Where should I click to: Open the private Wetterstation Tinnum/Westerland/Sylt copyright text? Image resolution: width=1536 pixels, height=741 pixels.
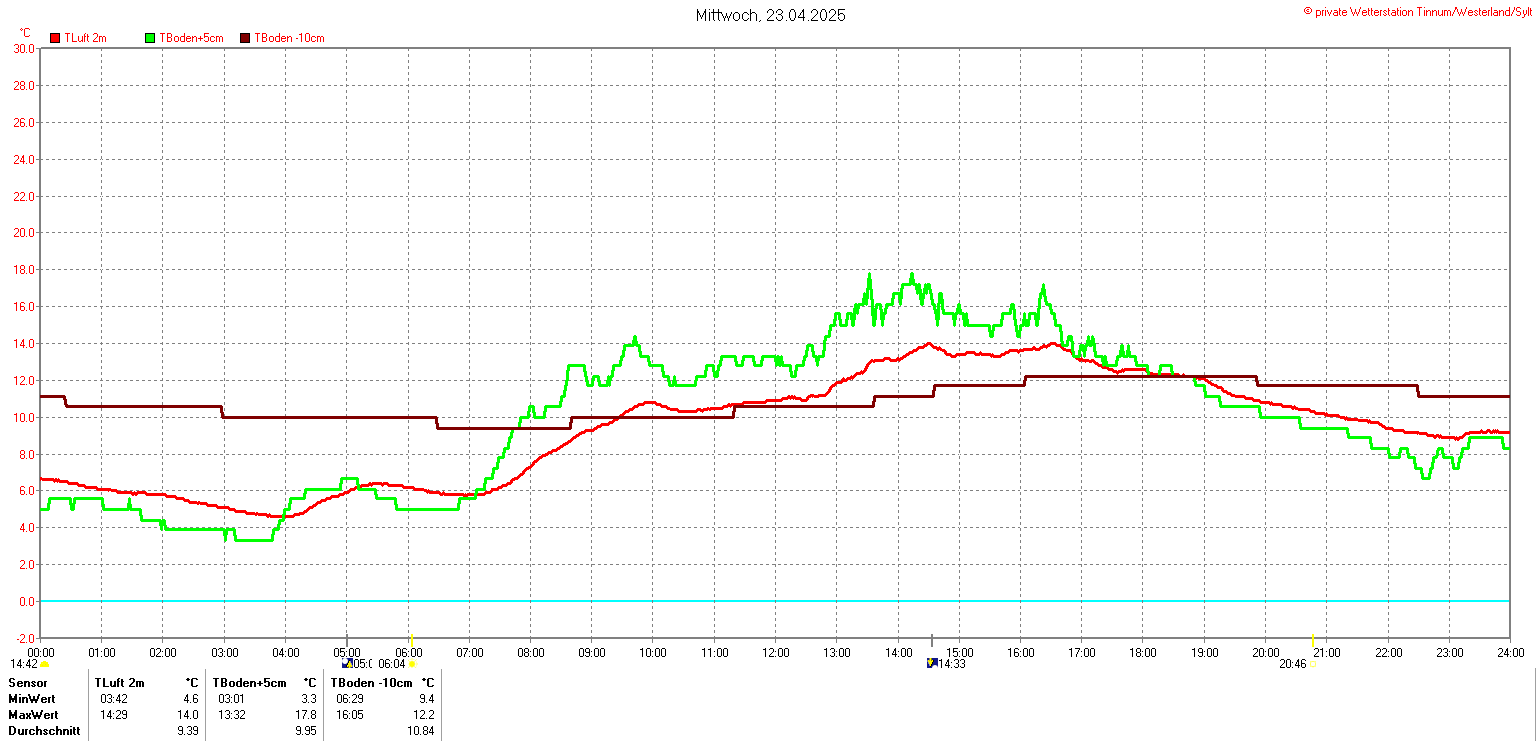click(x=1417, y=11)
